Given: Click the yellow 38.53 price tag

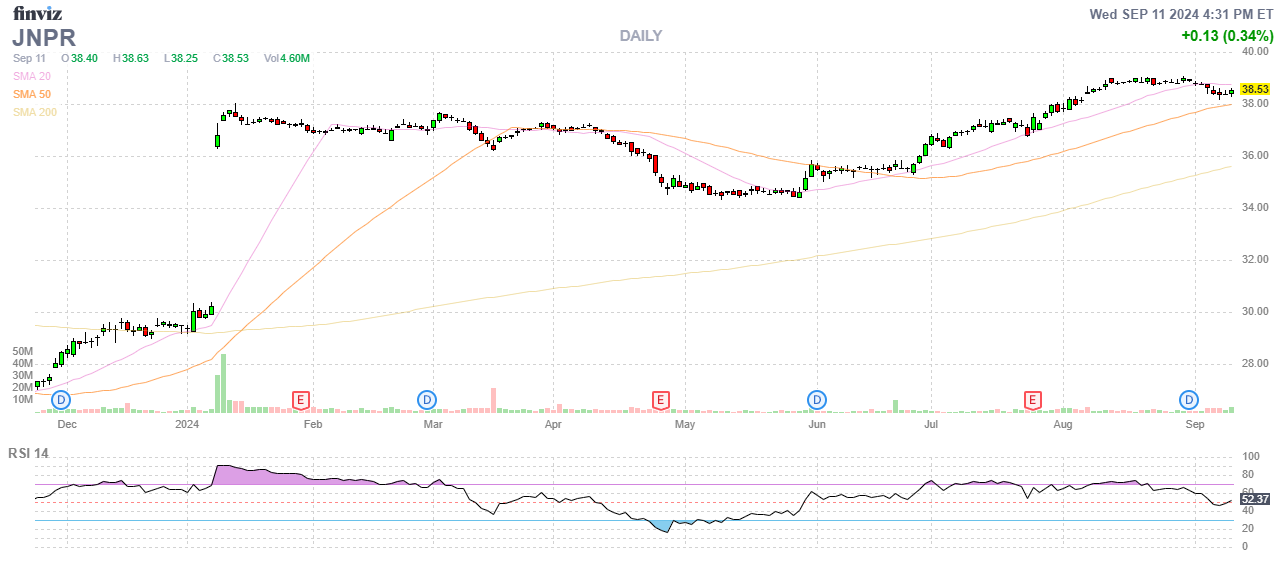Looking at the screenshot, I should tap(1254, 89).
